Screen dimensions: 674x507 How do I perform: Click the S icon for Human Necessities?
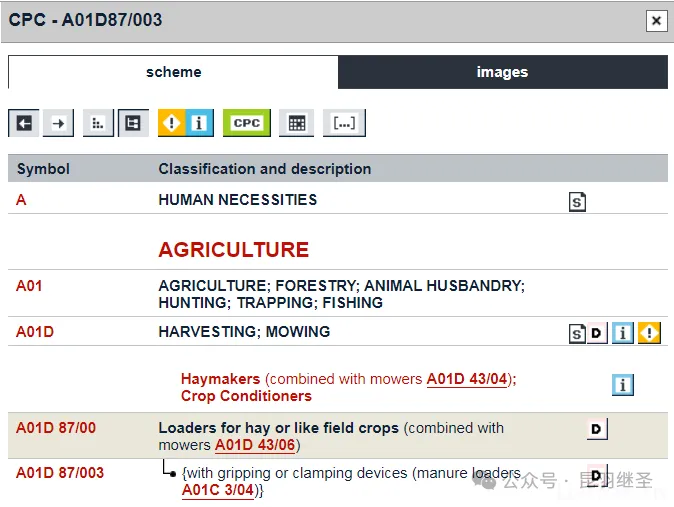tap(577, 201)
